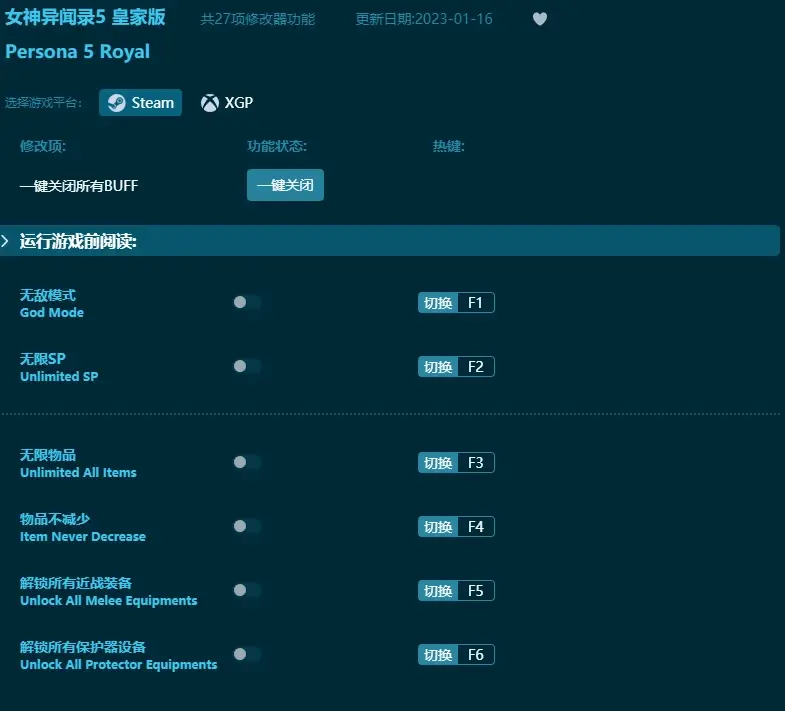Turn on Unlimited All Items toggle
The height and width of the screenshot is (711, 785).
coord(247,462)
